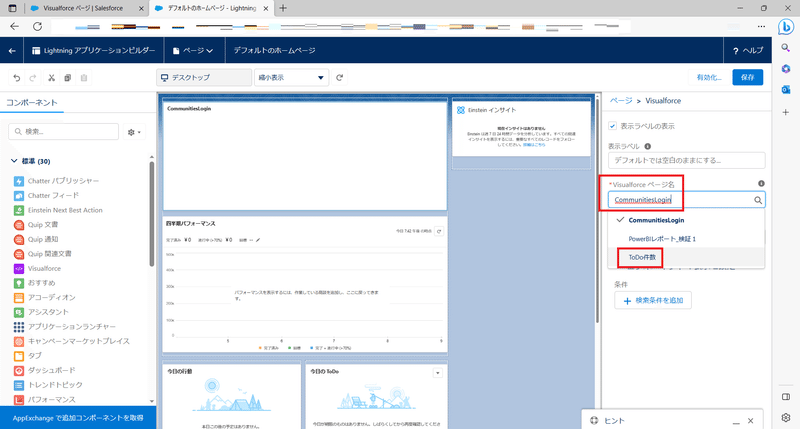
Task: Open the 今日の ToDo card dropdown arrow
Action: pyautogui.click(x=437, y=373)
